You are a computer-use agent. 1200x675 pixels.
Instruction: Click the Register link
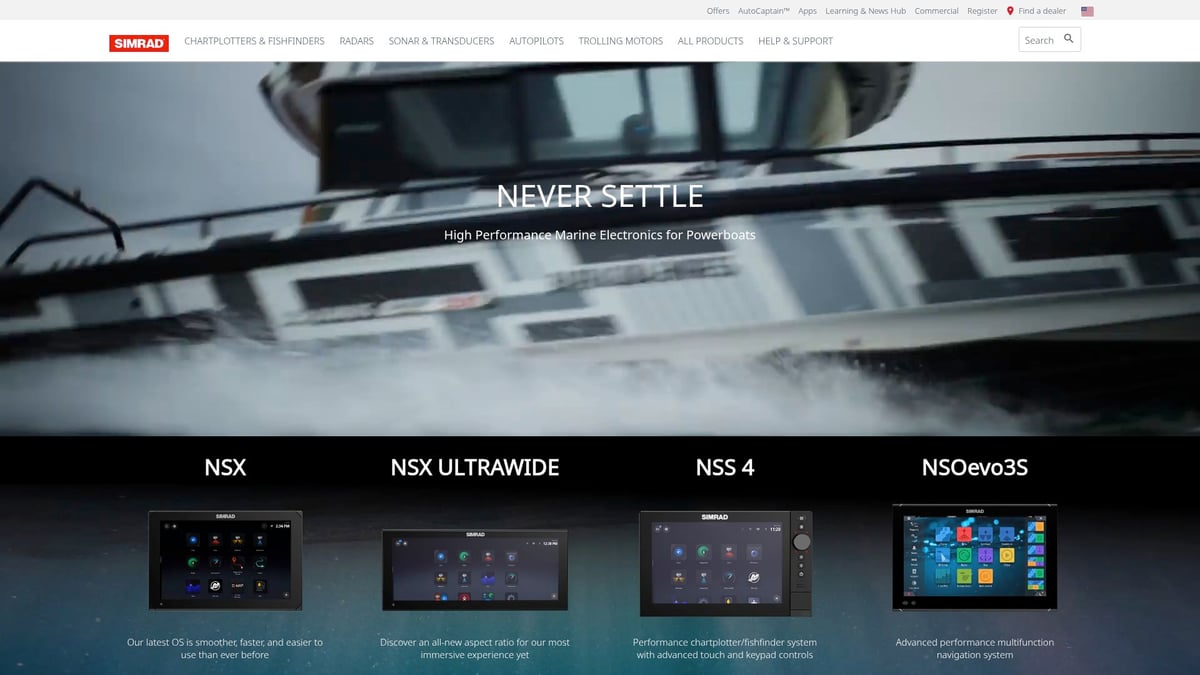point(982,11)
